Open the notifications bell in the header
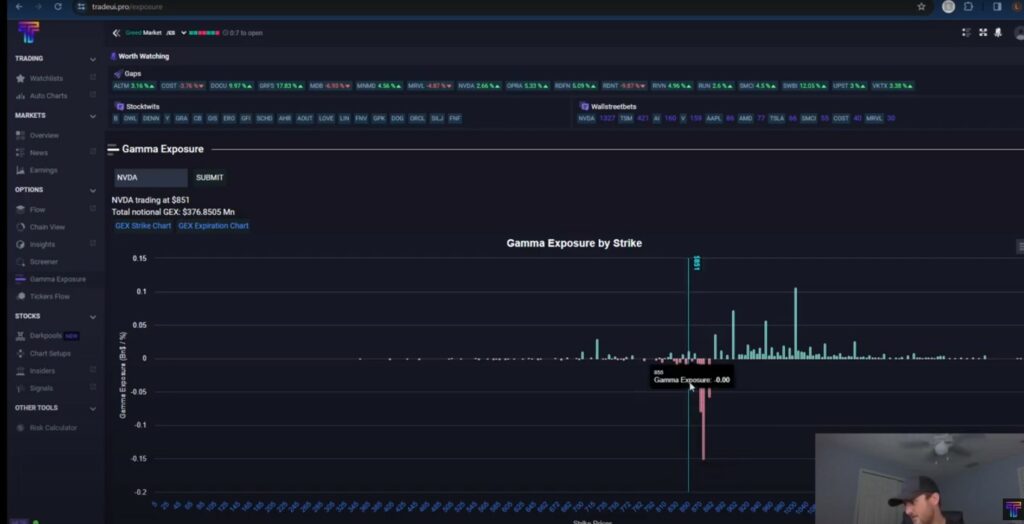1024x524 pixels. [998, 33]
